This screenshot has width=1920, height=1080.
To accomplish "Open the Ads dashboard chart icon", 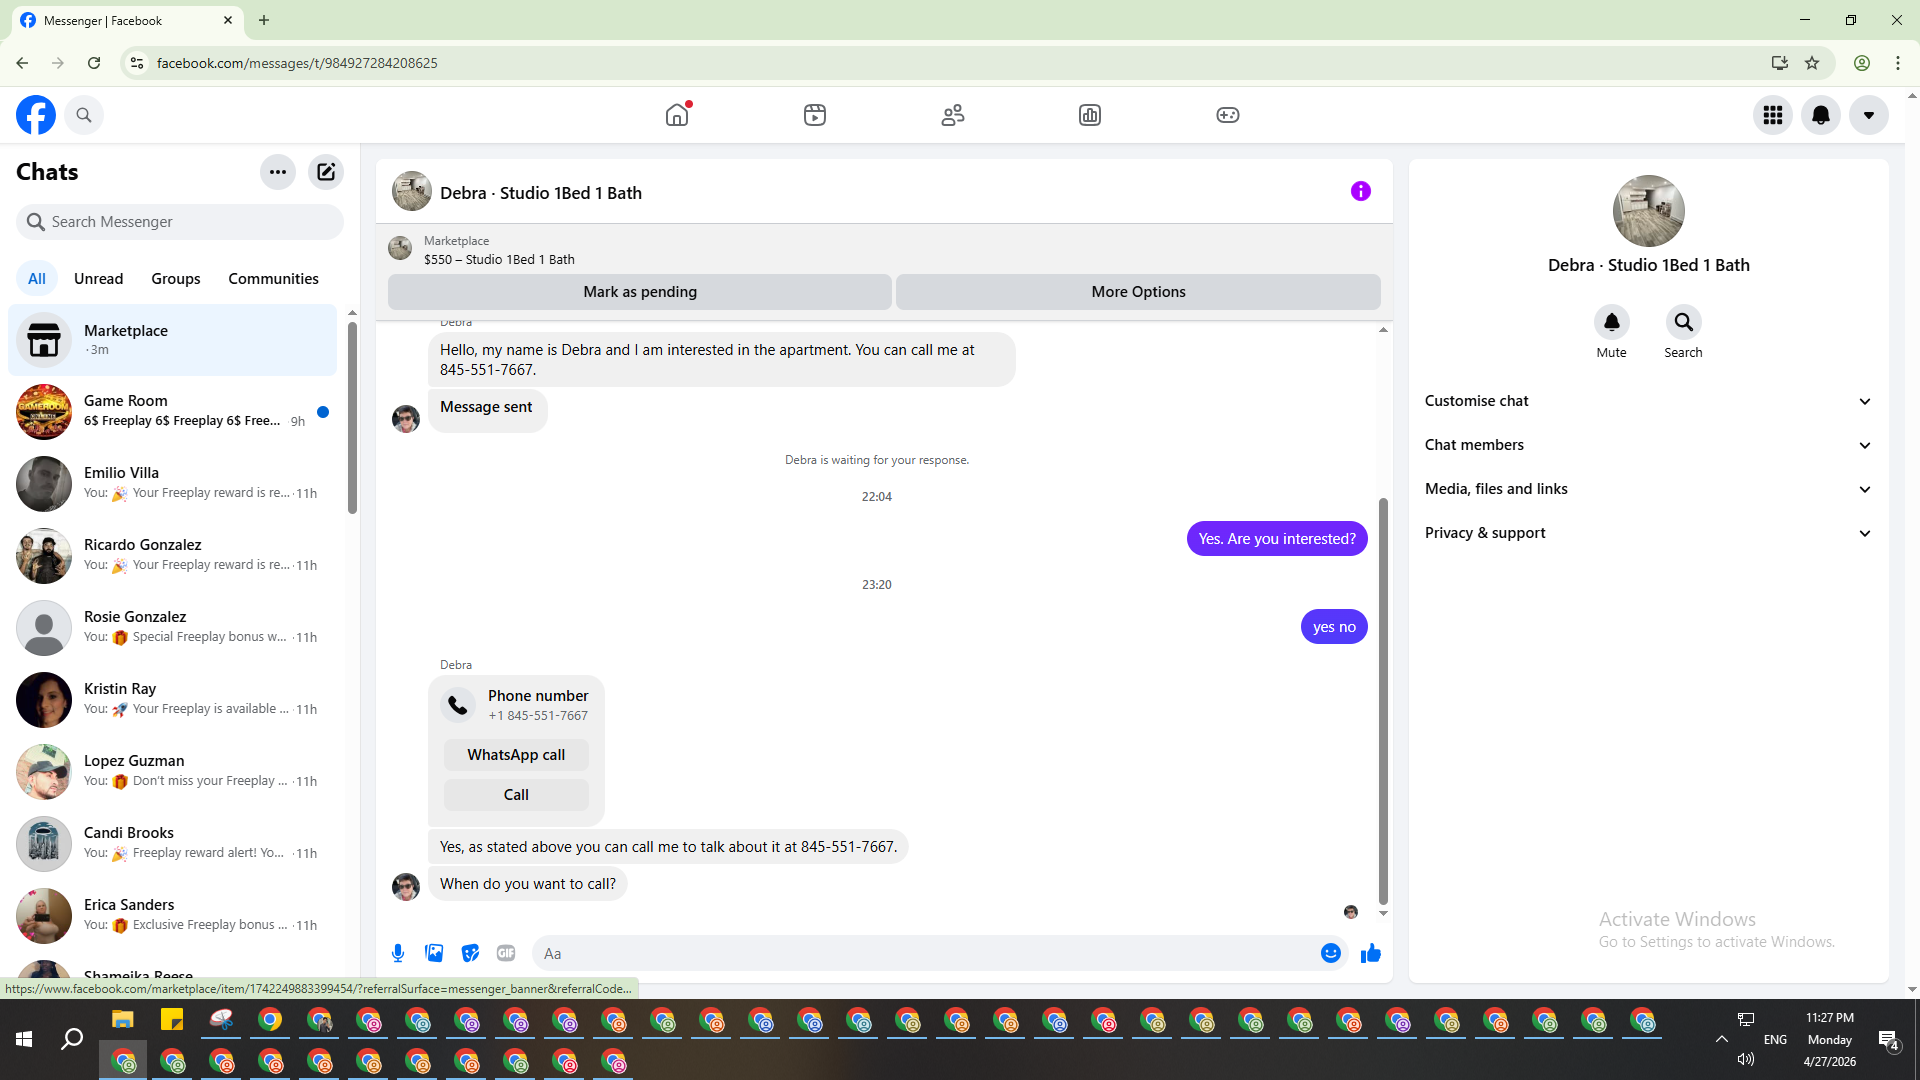I will (x=1090, y=115).
